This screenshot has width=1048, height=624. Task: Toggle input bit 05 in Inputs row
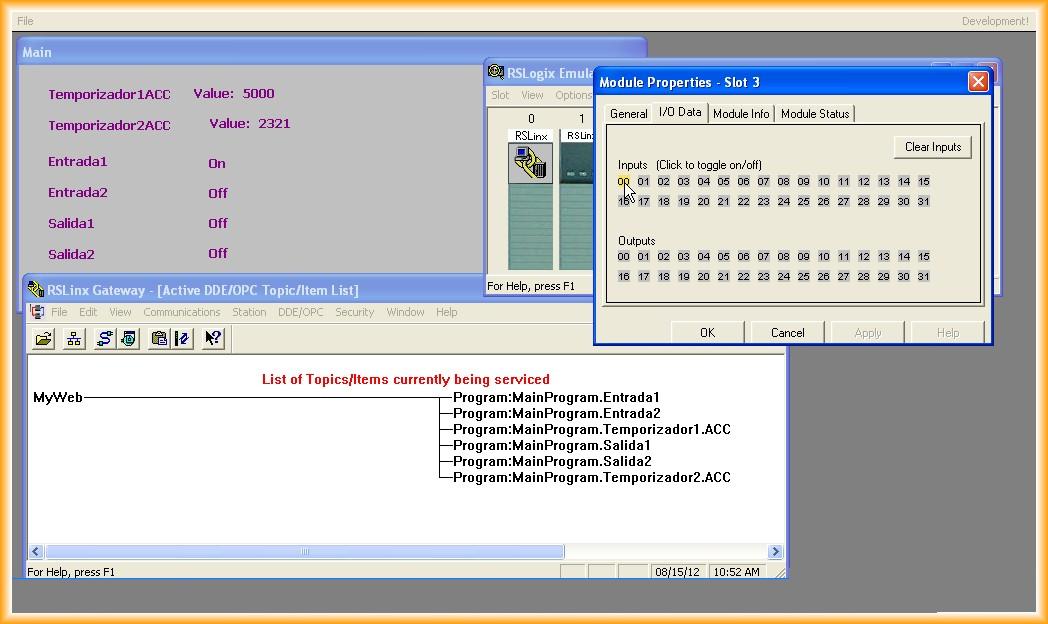pyautogui.click(x=724, y=182)
